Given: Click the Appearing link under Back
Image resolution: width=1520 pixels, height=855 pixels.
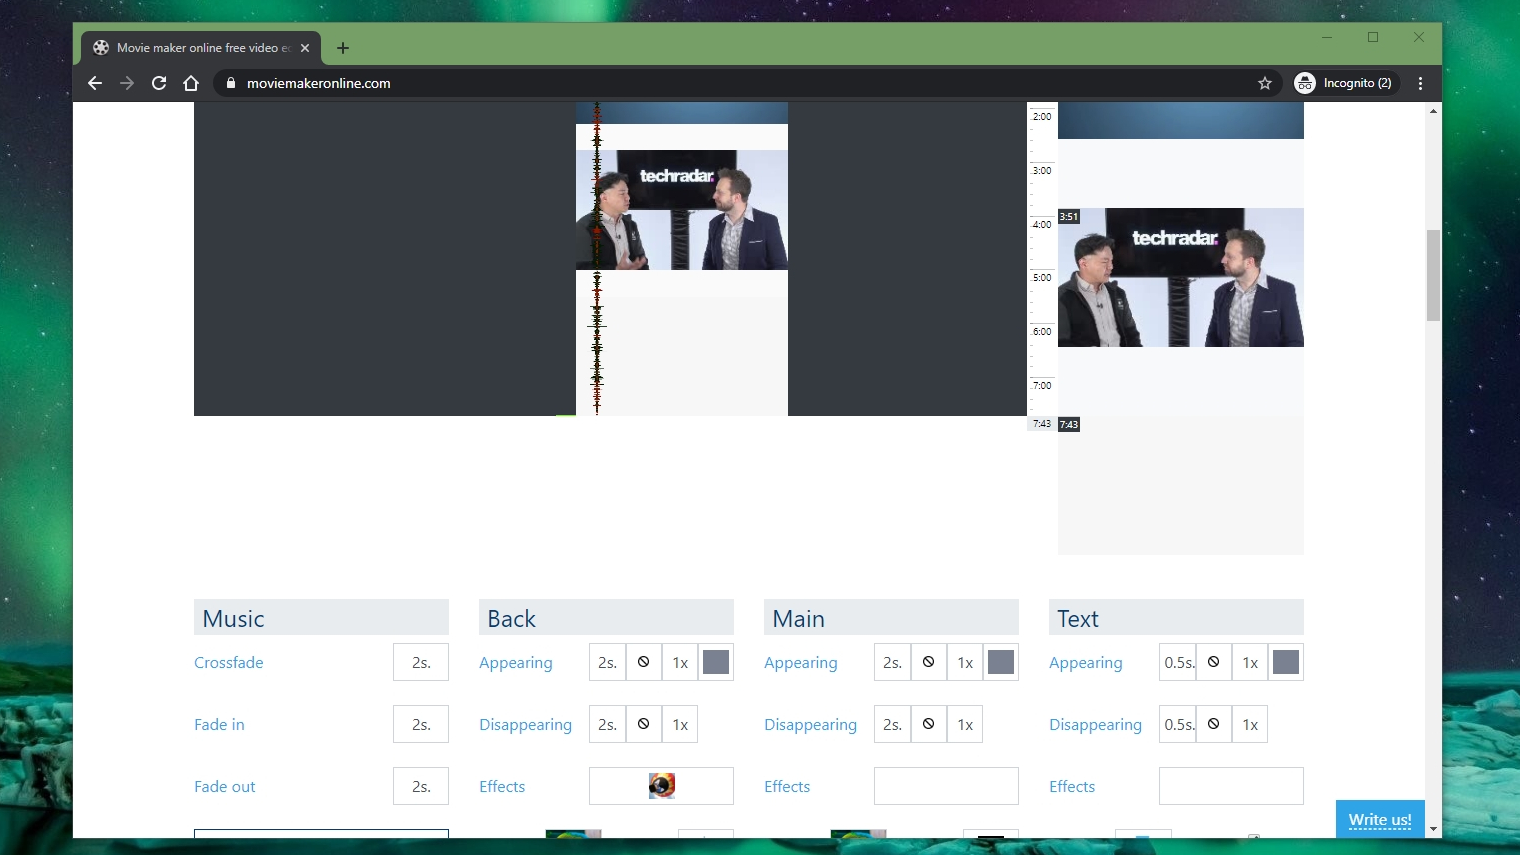Looking at the screenshot, I should 516,663.
